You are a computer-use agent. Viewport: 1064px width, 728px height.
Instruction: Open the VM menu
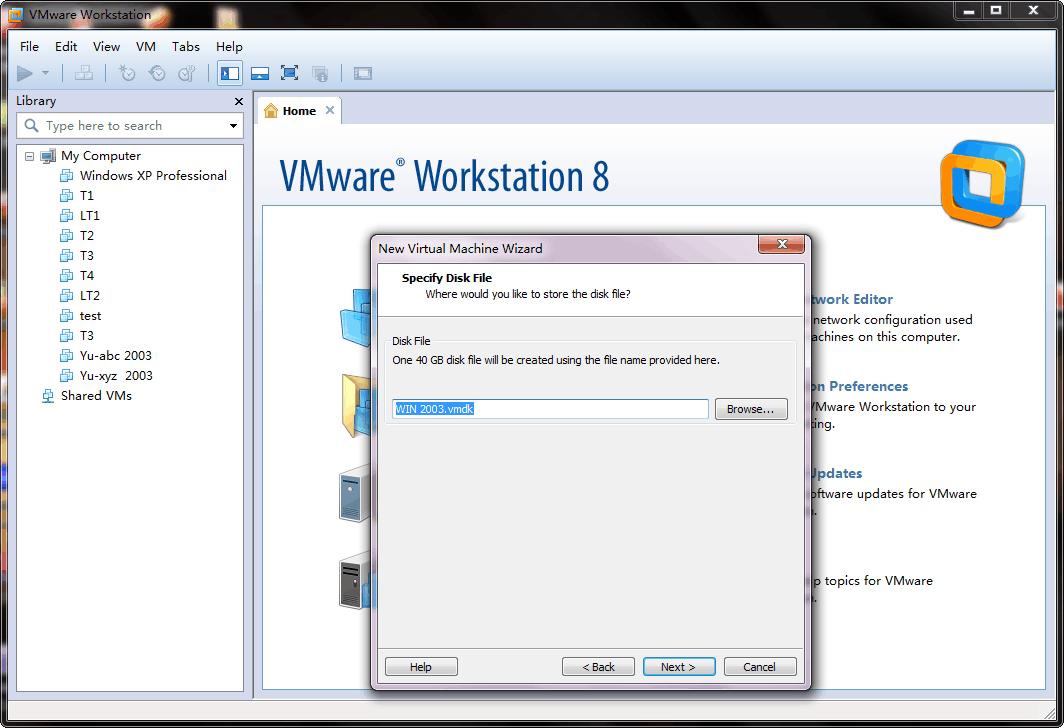click(145, 46)
